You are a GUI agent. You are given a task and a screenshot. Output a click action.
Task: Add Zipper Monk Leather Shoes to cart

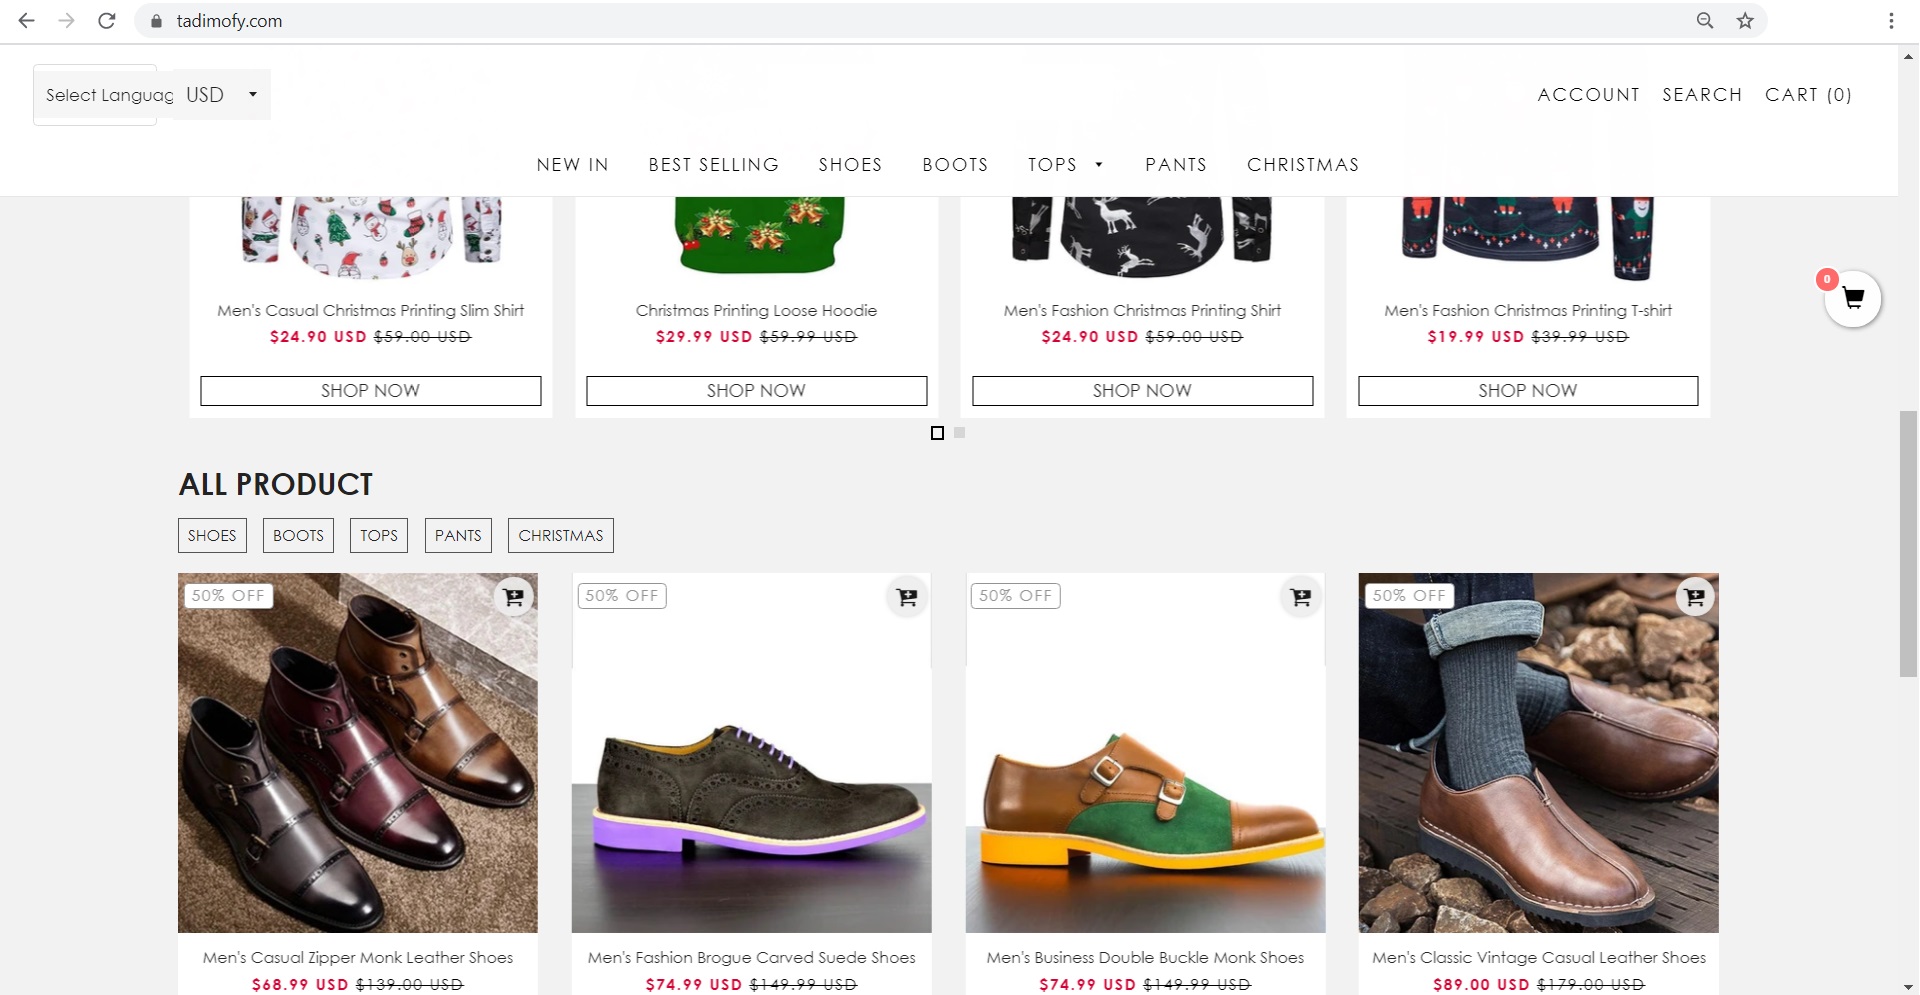(513, 597)
